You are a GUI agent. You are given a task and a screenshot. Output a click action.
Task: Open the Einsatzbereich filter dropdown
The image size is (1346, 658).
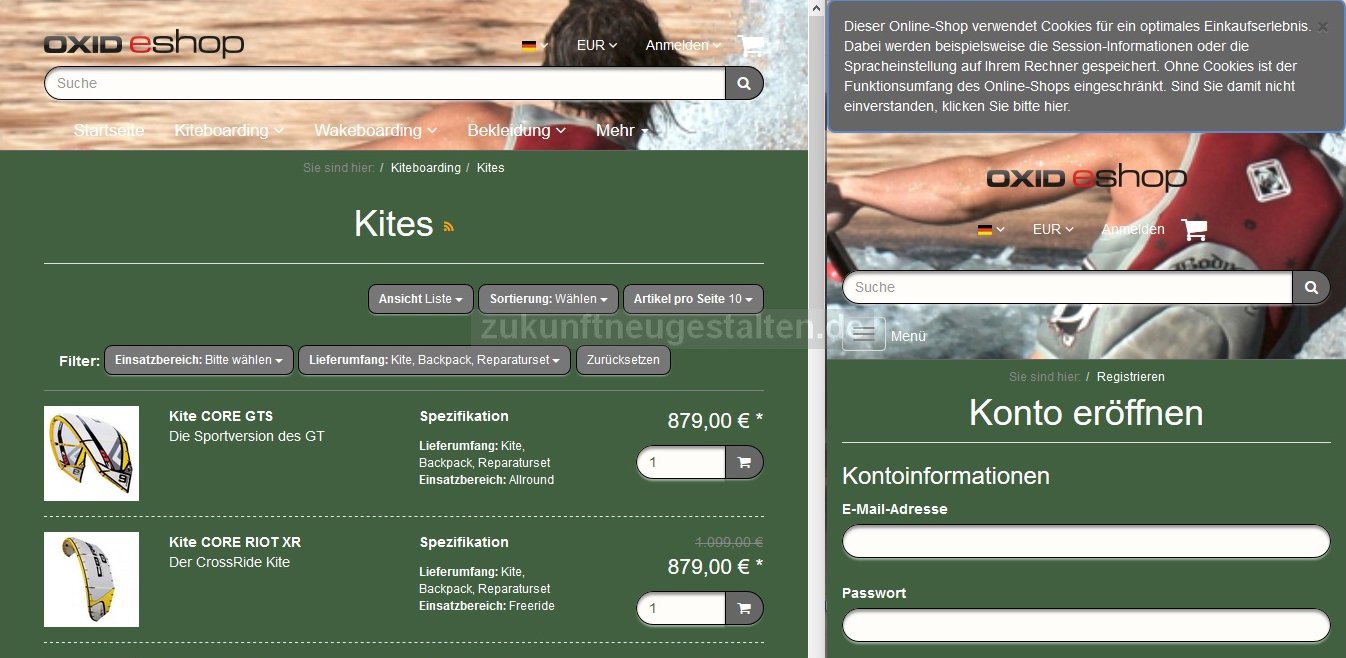[x=199, y=360]
